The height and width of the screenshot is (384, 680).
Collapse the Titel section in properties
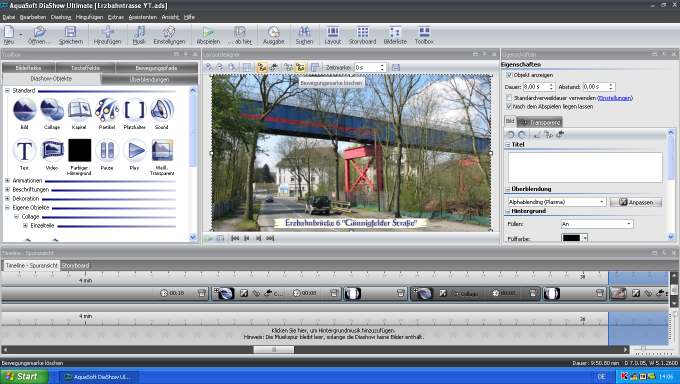[507, 144]
